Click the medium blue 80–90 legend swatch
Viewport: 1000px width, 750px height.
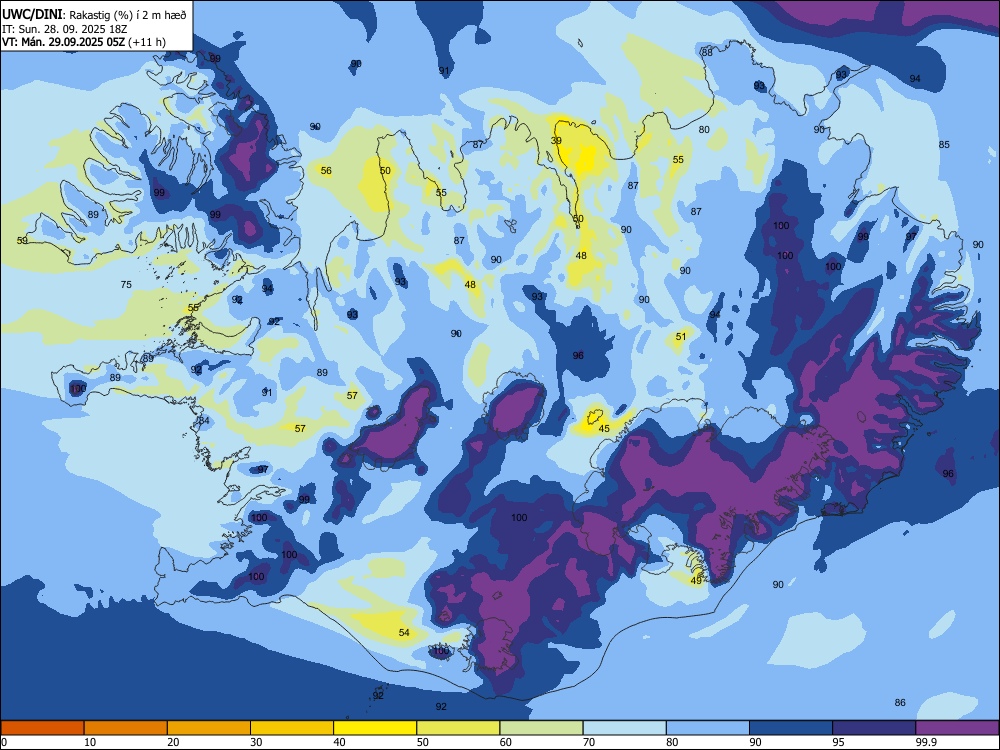pos(708,728)
